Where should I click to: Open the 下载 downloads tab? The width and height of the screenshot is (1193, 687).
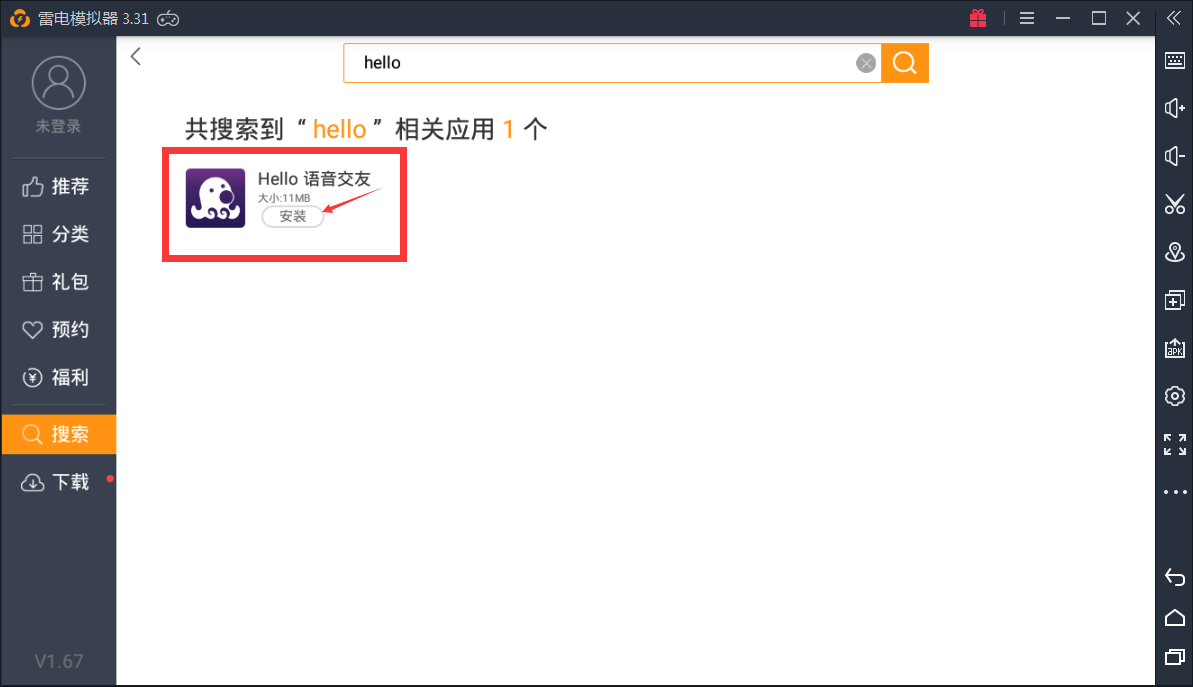click(x=57, y=482)
